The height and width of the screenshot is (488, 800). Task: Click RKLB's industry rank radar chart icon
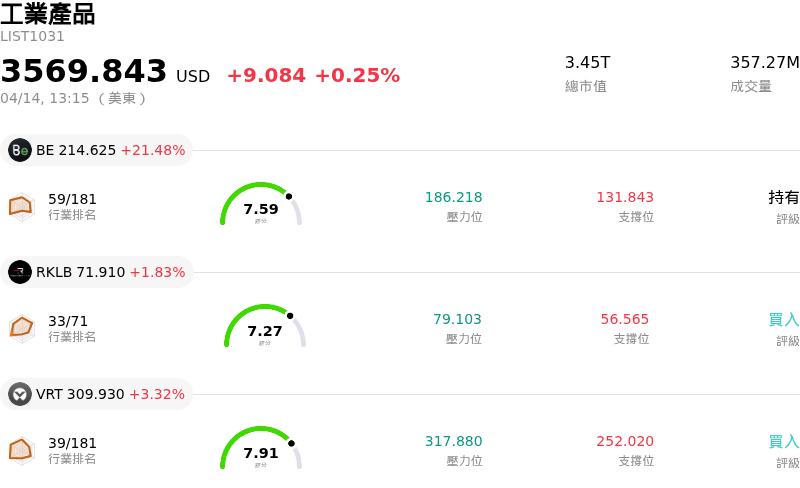tap(22, 328)
